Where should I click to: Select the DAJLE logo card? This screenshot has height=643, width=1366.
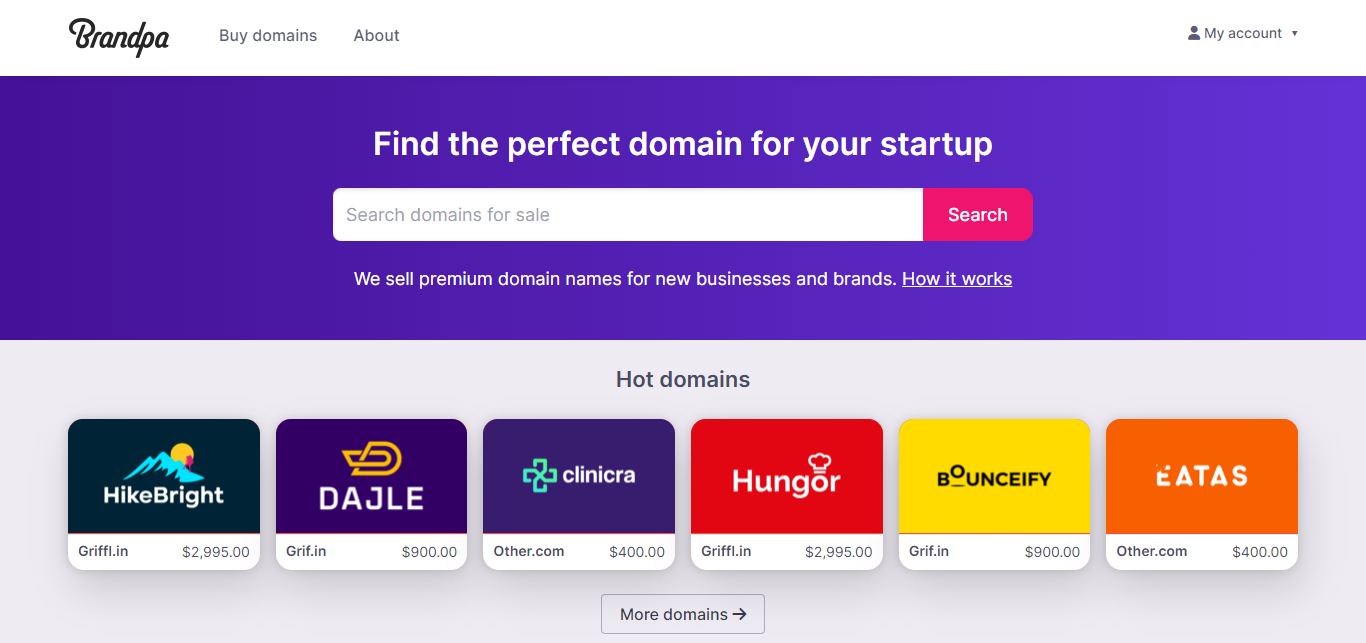coord(371,476)
